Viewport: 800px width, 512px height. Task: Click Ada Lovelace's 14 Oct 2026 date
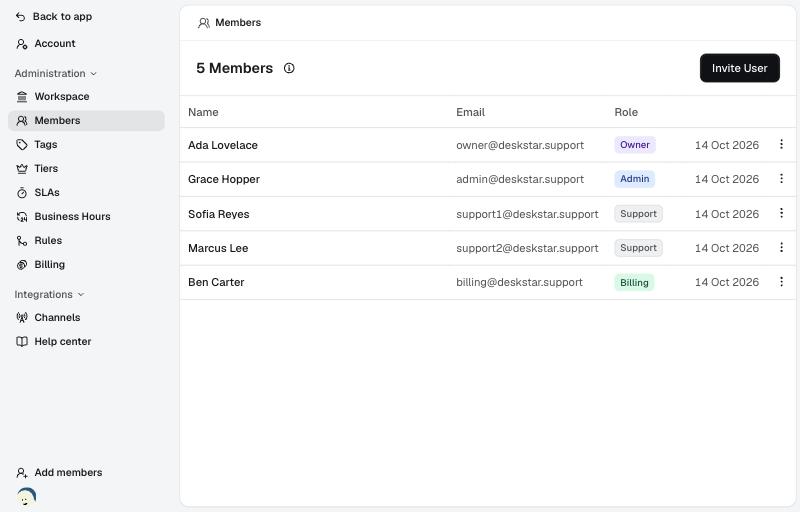727,145
